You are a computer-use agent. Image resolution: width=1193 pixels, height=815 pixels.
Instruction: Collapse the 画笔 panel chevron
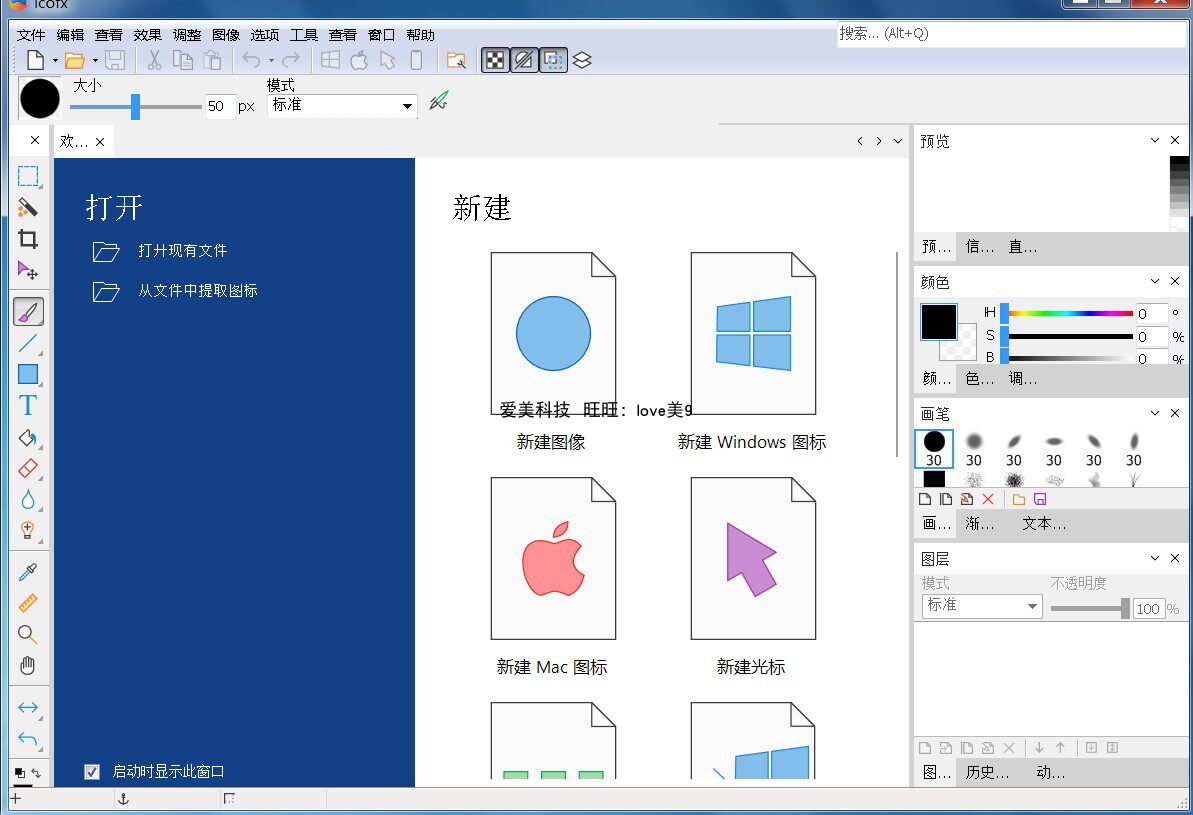point(1155,412)
